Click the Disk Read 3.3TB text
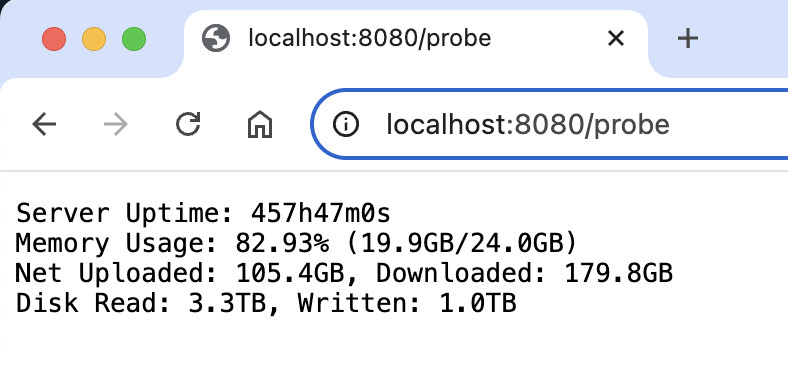Screen dimensions: 788x368 coord(141,303)
